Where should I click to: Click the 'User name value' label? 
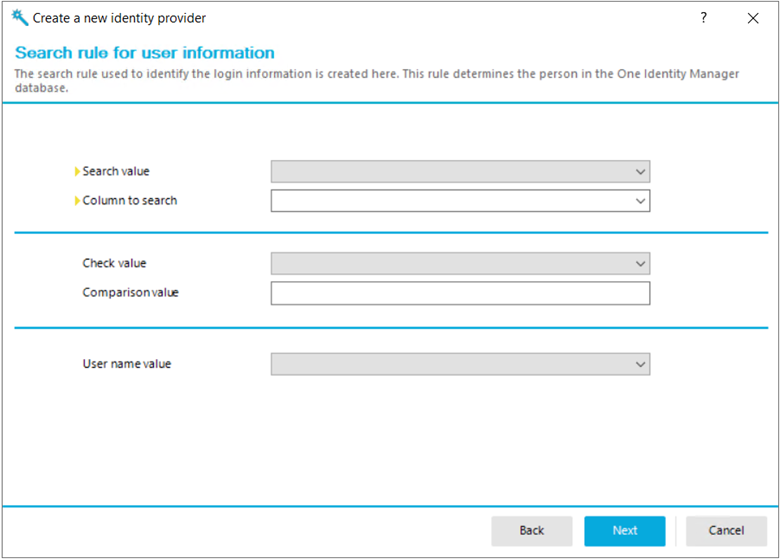(126, 364)
